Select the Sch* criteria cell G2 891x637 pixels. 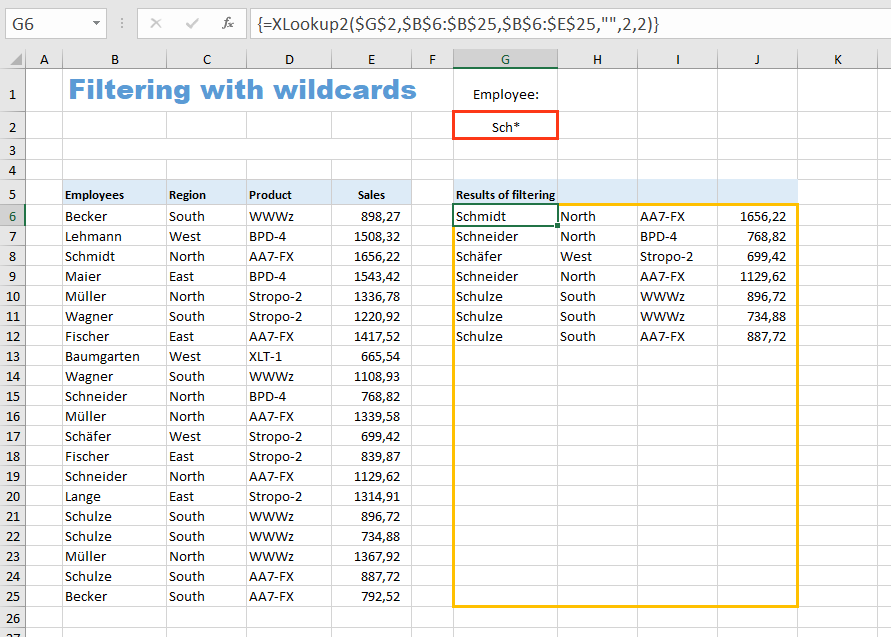tap(505, 125)
